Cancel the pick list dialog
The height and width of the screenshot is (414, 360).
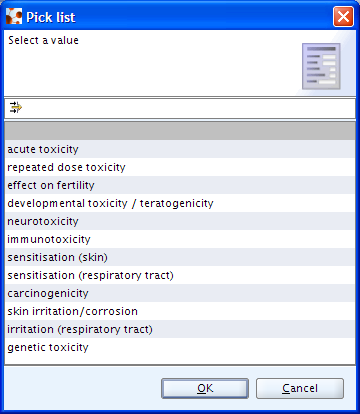coord(300,388)
